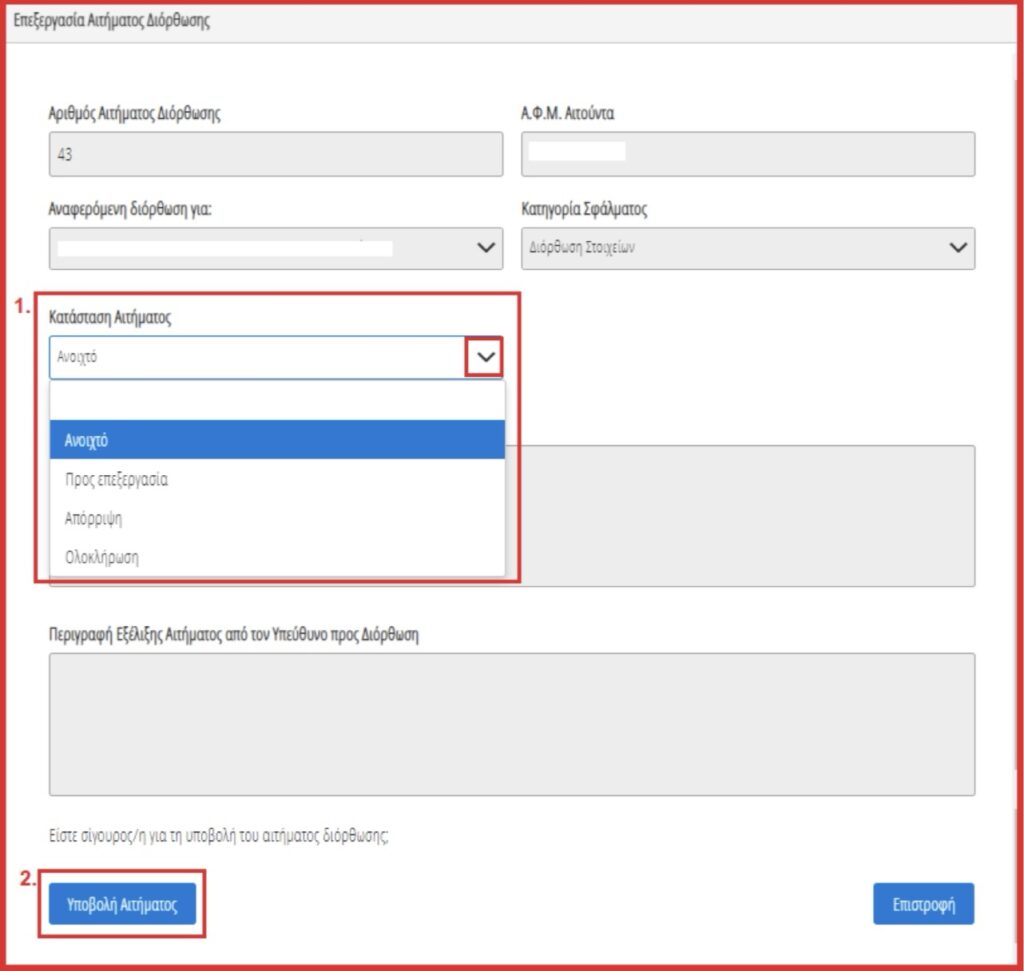Viewport: 1024px width, 971px height.
Task: Click the chevron arrow of Κατάσταση Αιτήματος dropdown
Action: [485, 357]
